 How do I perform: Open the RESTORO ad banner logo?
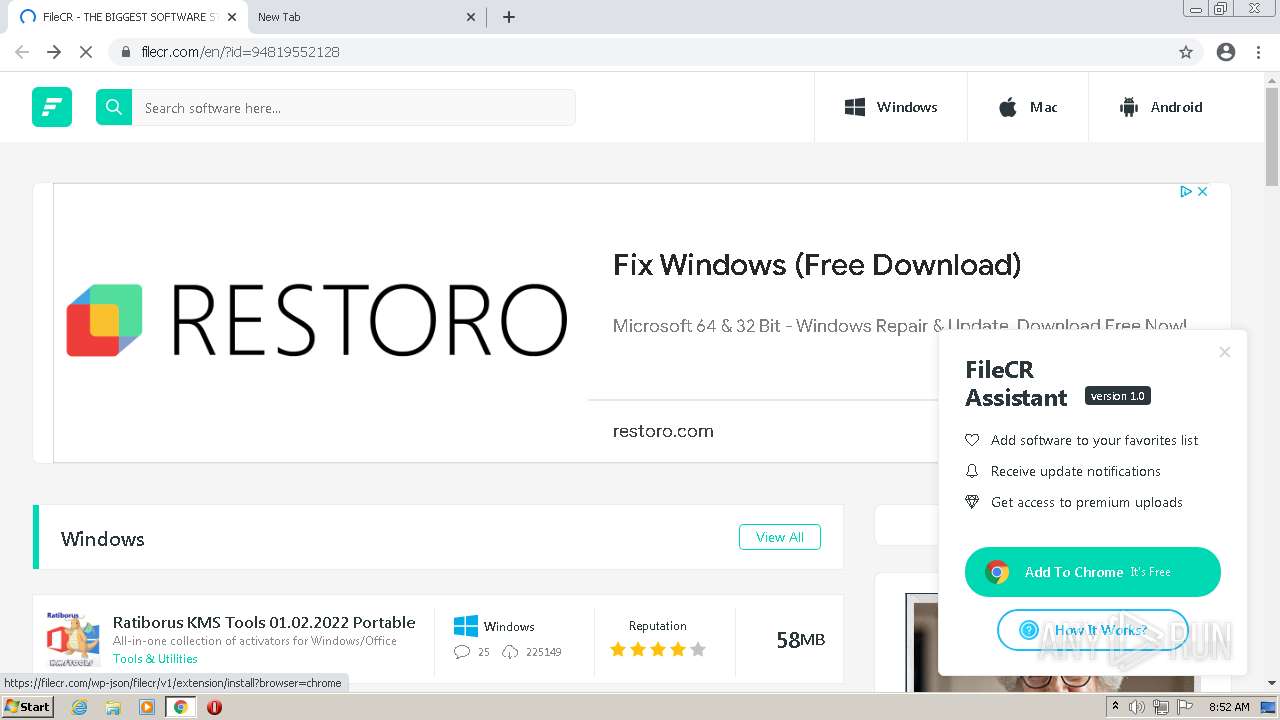(317, 320)
